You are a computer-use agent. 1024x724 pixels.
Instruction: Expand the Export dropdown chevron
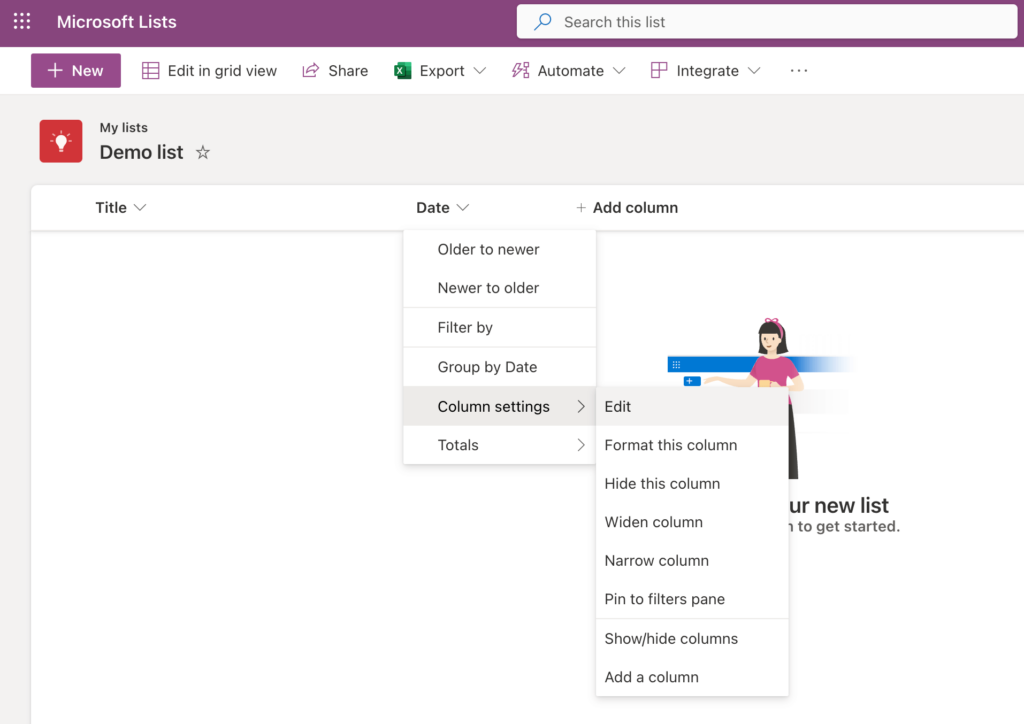pos(480,71)
